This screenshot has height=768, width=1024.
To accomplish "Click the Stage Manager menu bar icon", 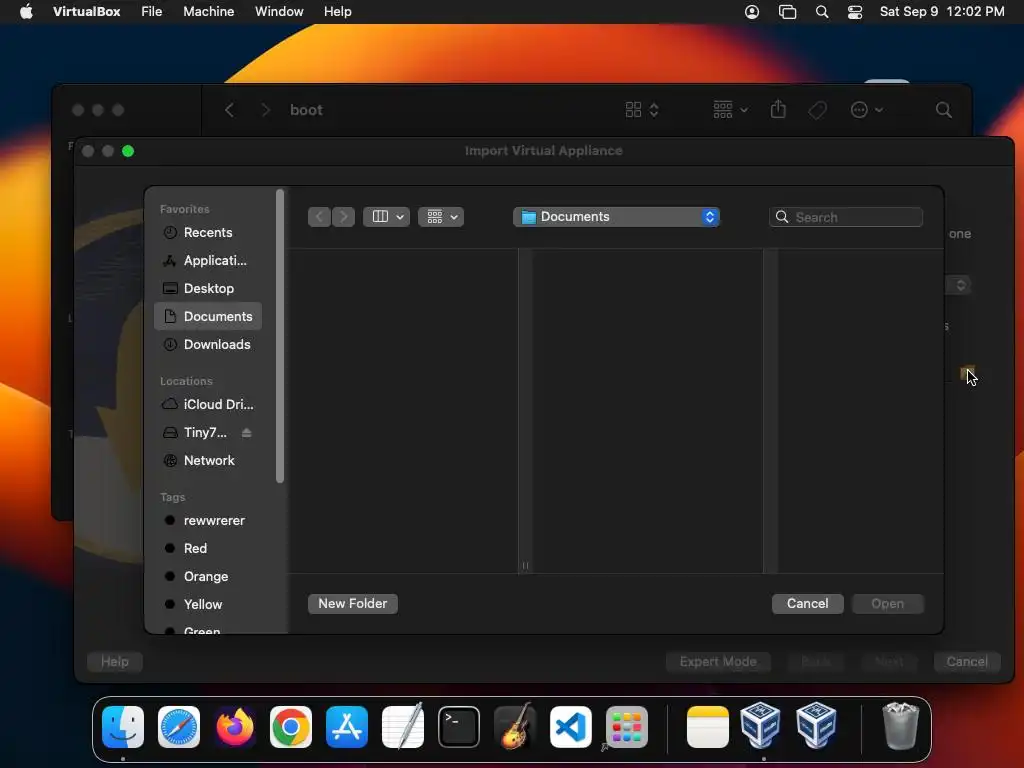I will tap(788, 12).
